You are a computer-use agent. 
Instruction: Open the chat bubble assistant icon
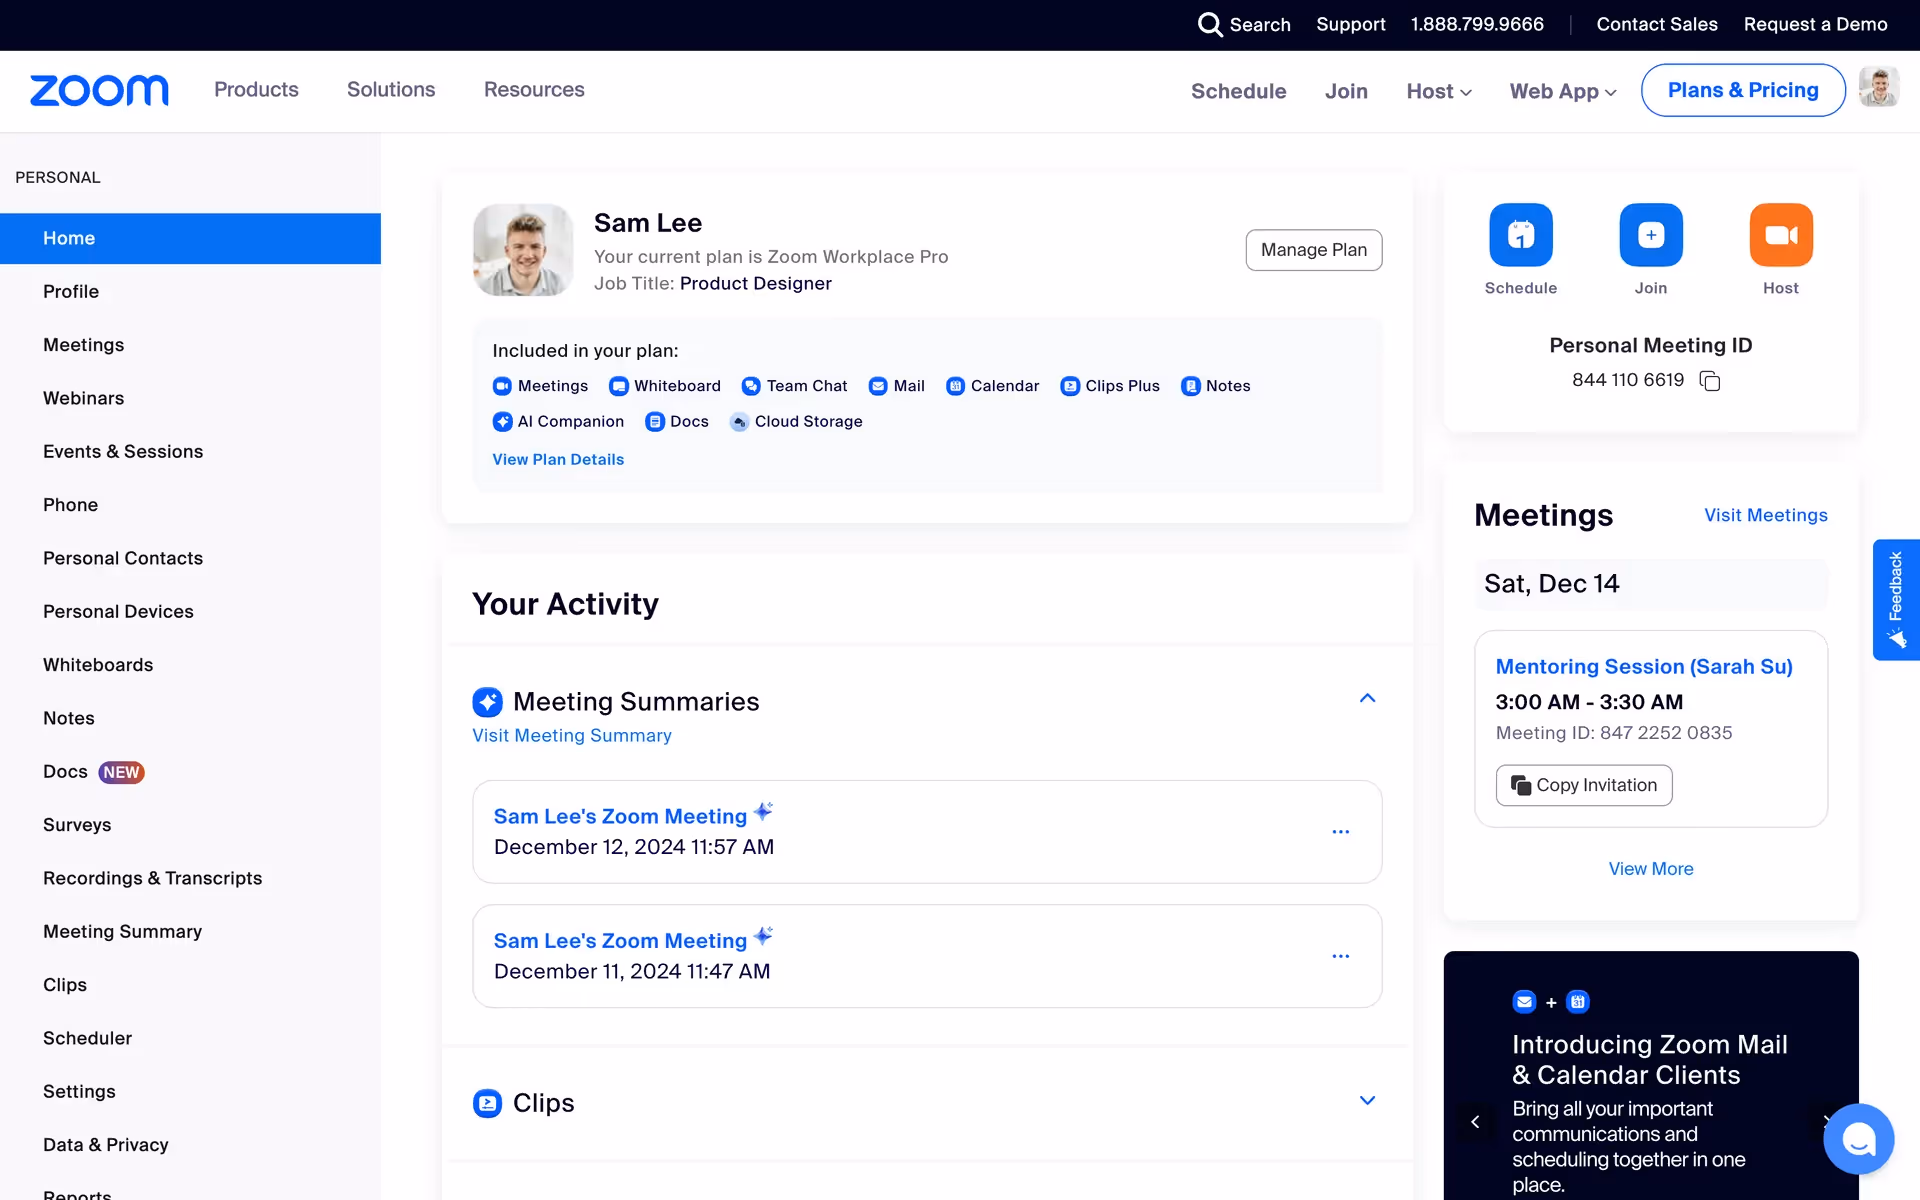point(1858,1138)
